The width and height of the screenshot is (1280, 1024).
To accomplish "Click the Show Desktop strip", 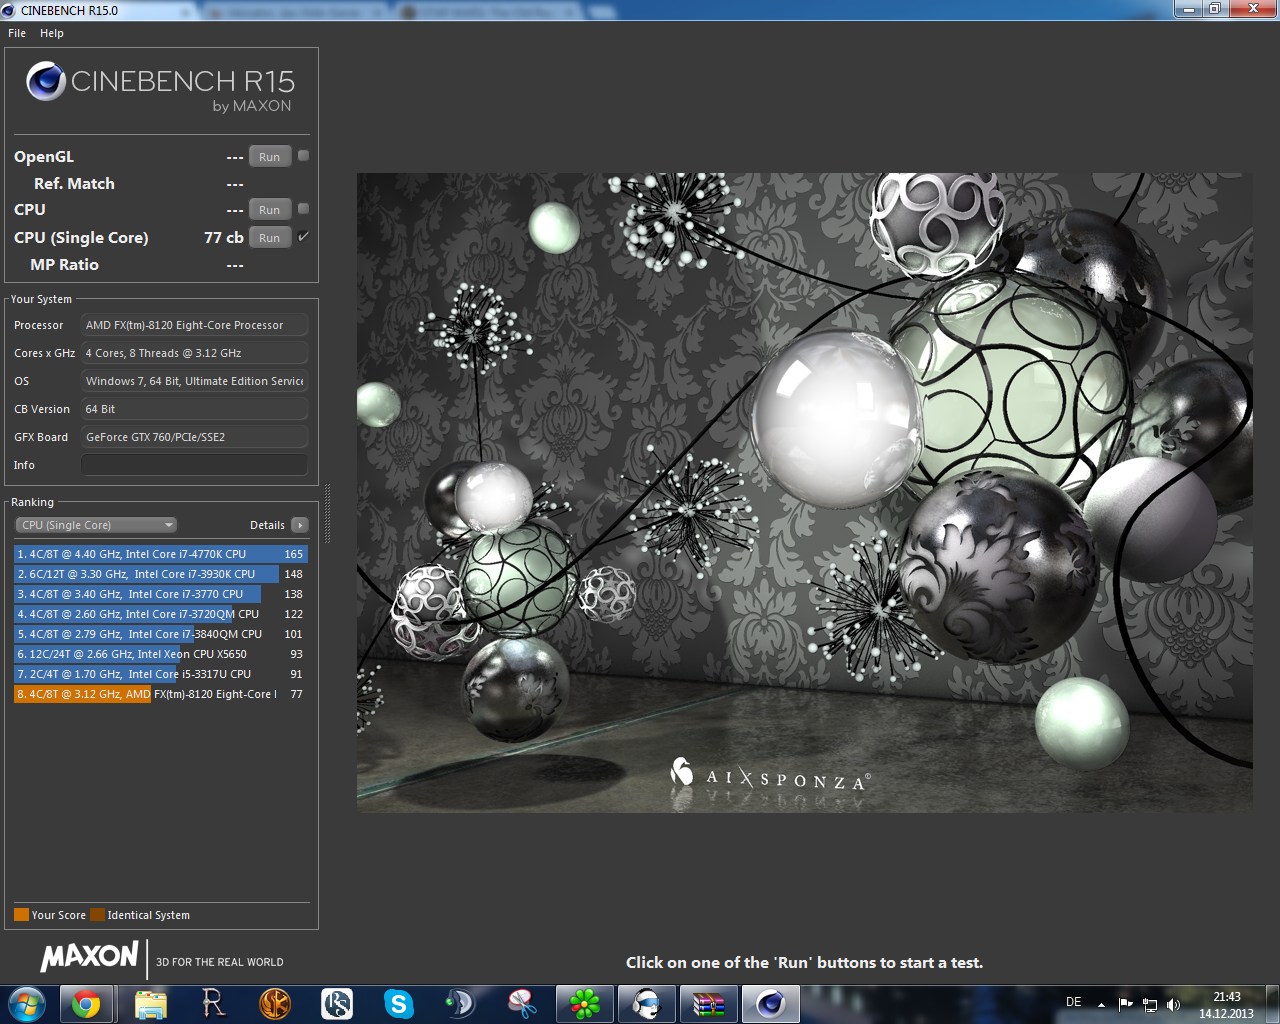I will point(1273,1004).
